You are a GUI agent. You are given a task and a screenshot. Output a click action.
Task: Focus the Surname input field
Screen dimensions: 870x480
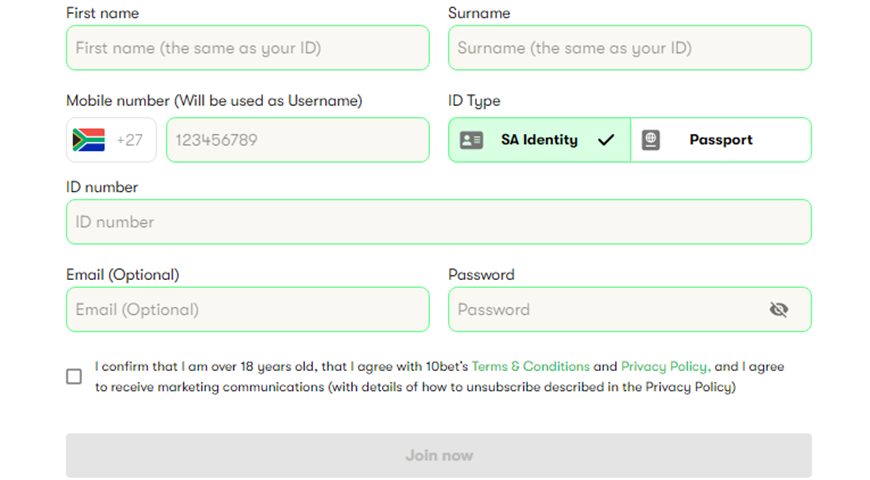(x=630, y=48)
